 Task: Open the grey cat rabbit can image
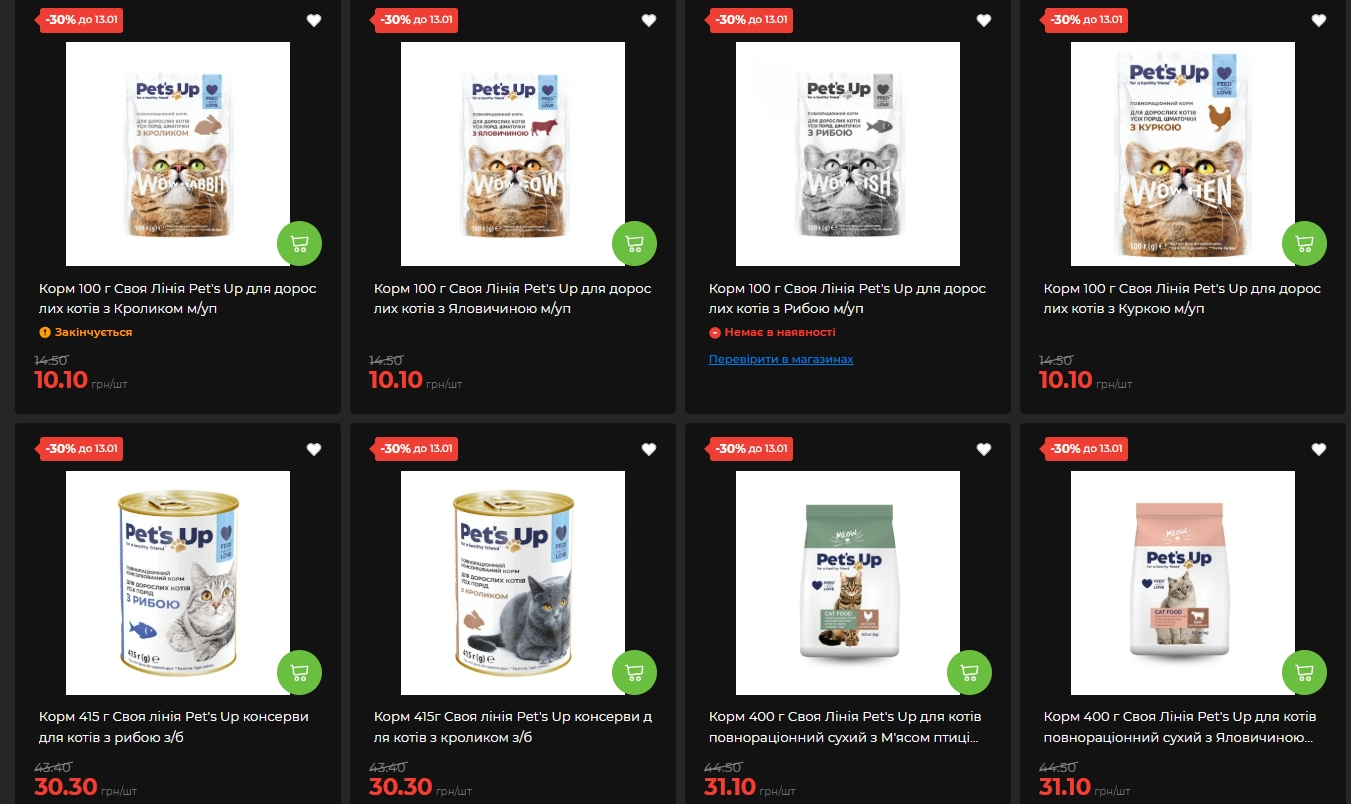pos(513,583)
